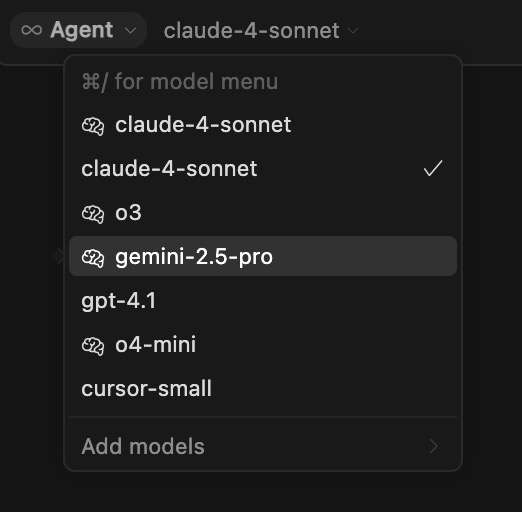Screen dimensions: 522x512
Task: Collapse the claude-4-sonnet model selector chevron
Action: point(353,31)
